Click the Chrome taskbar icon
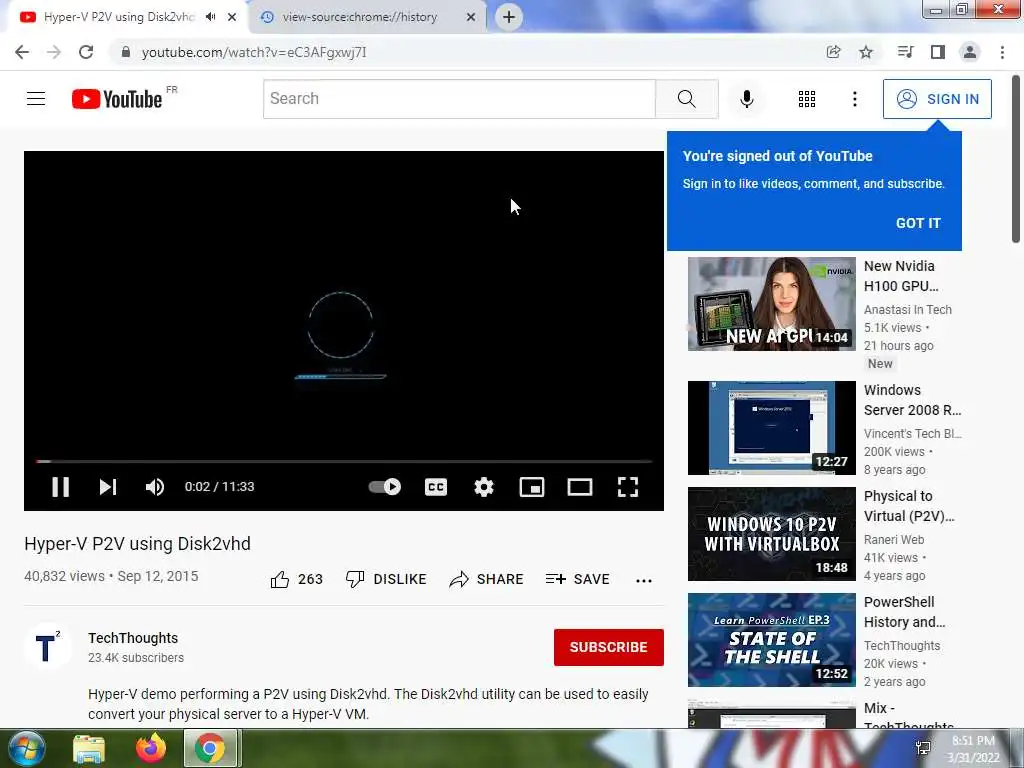Screen dimensions: 1024x768 (210, 748)
